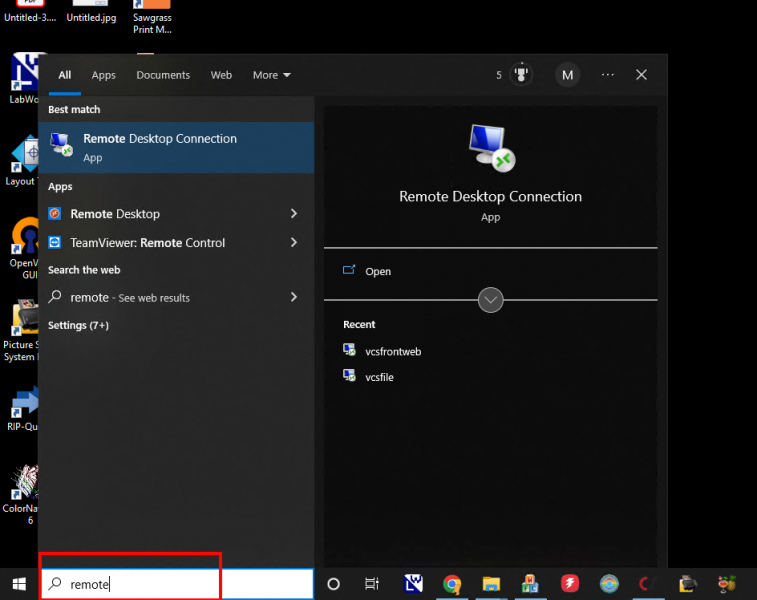
Task: Switch to the Apps search tab
Action: [104, 75]
